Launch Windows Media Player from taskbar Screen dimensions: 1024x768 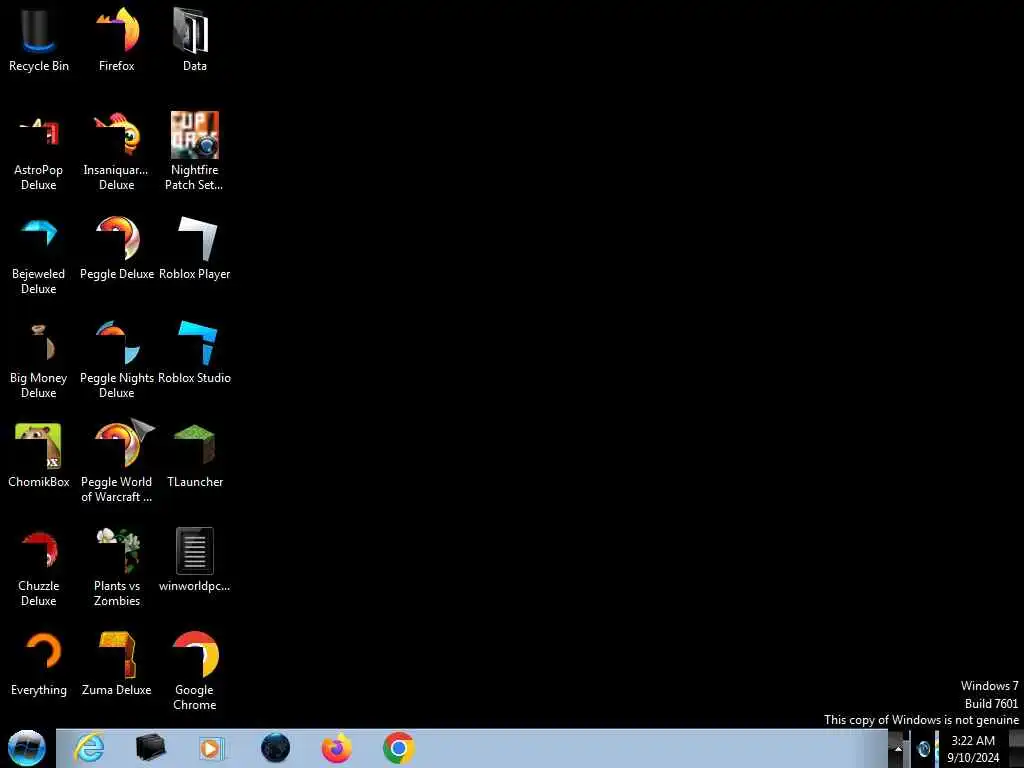click(212, 748)
